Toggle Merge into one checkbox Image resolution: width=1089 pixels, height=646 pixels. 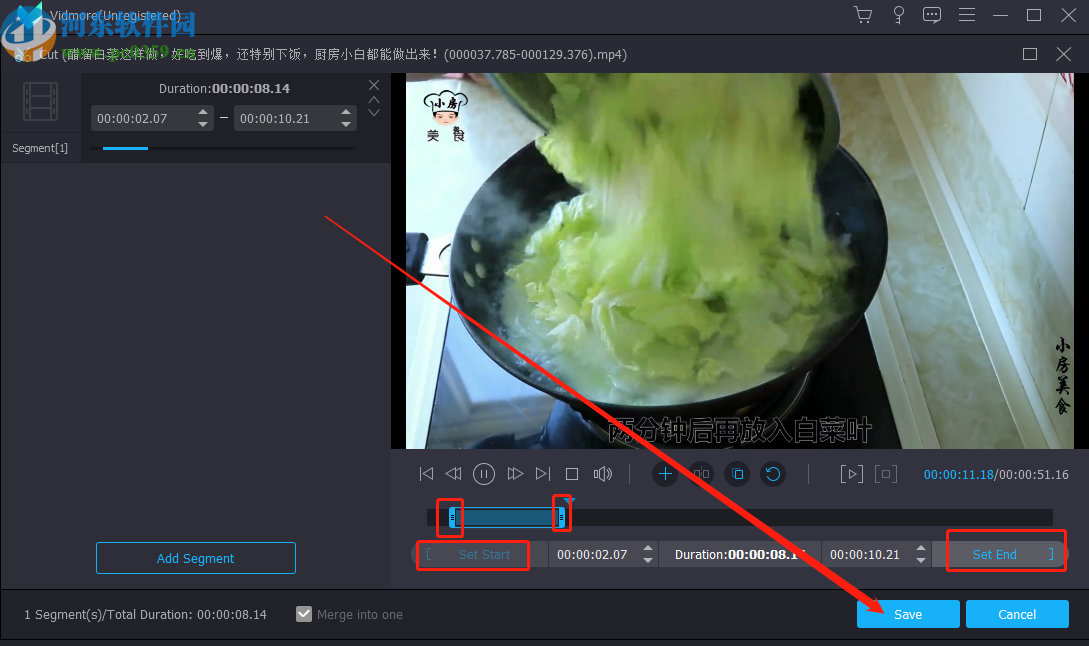tap(304, 614)
